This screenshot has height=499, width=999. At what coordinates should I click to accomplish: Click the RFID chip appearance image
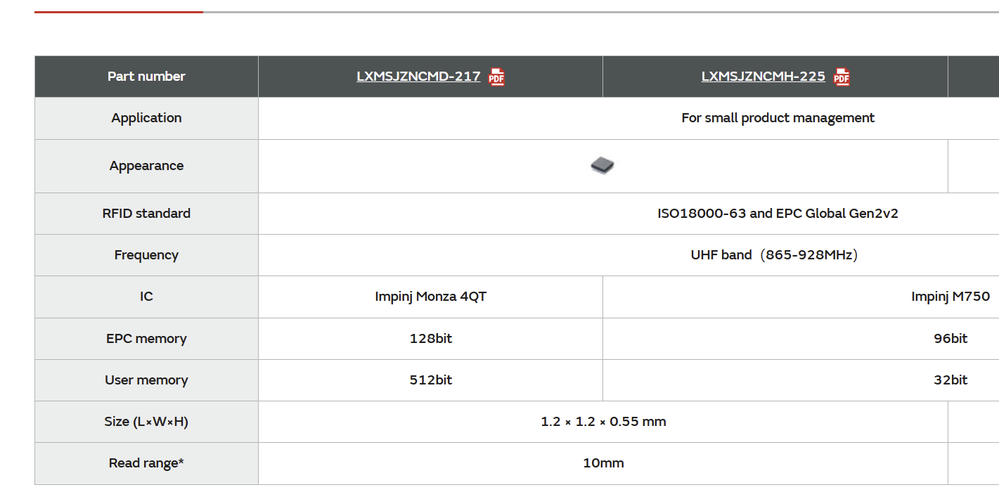(602, 165)
